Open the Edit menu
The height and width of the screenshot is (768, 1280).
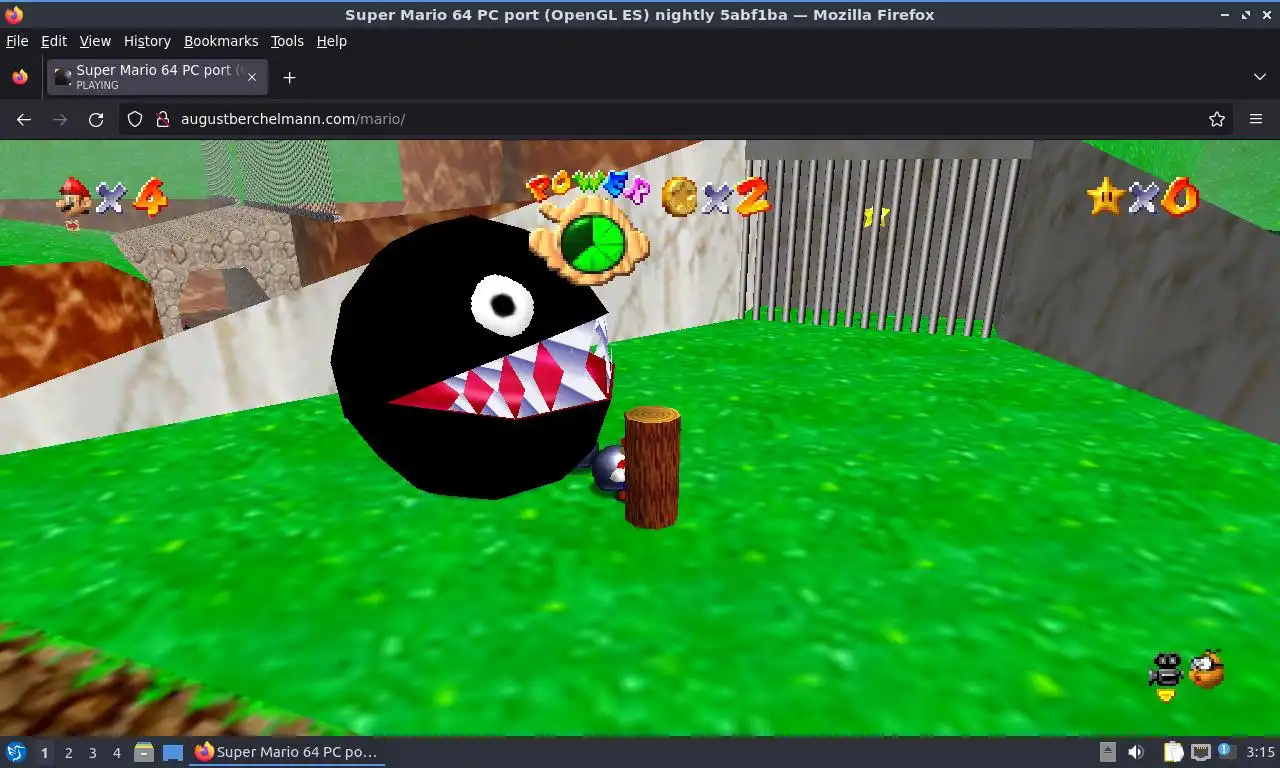(x=54, y=41)
